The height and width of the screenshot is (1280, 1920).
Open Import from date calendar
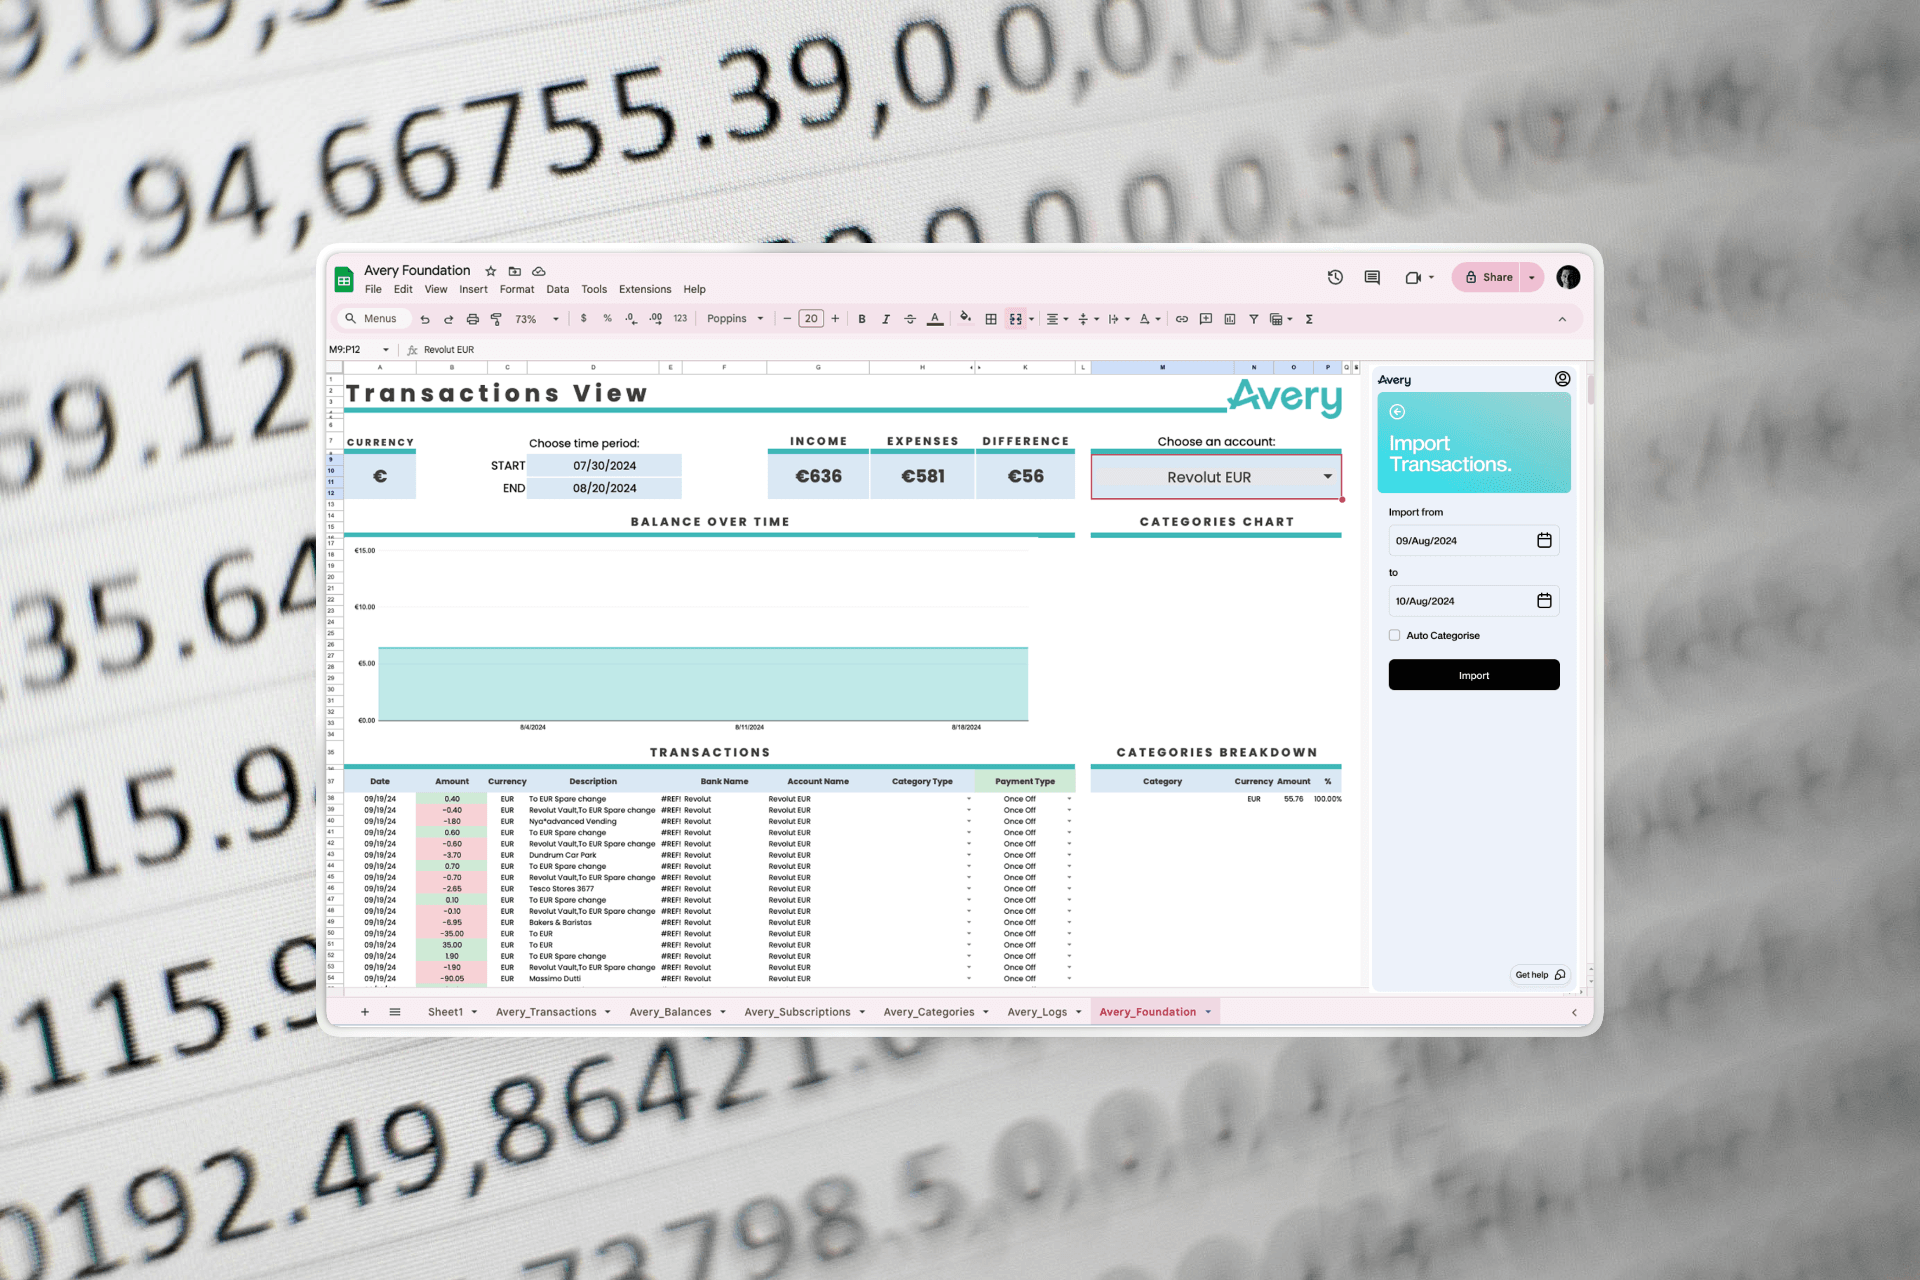click(x=1544, y=541)
